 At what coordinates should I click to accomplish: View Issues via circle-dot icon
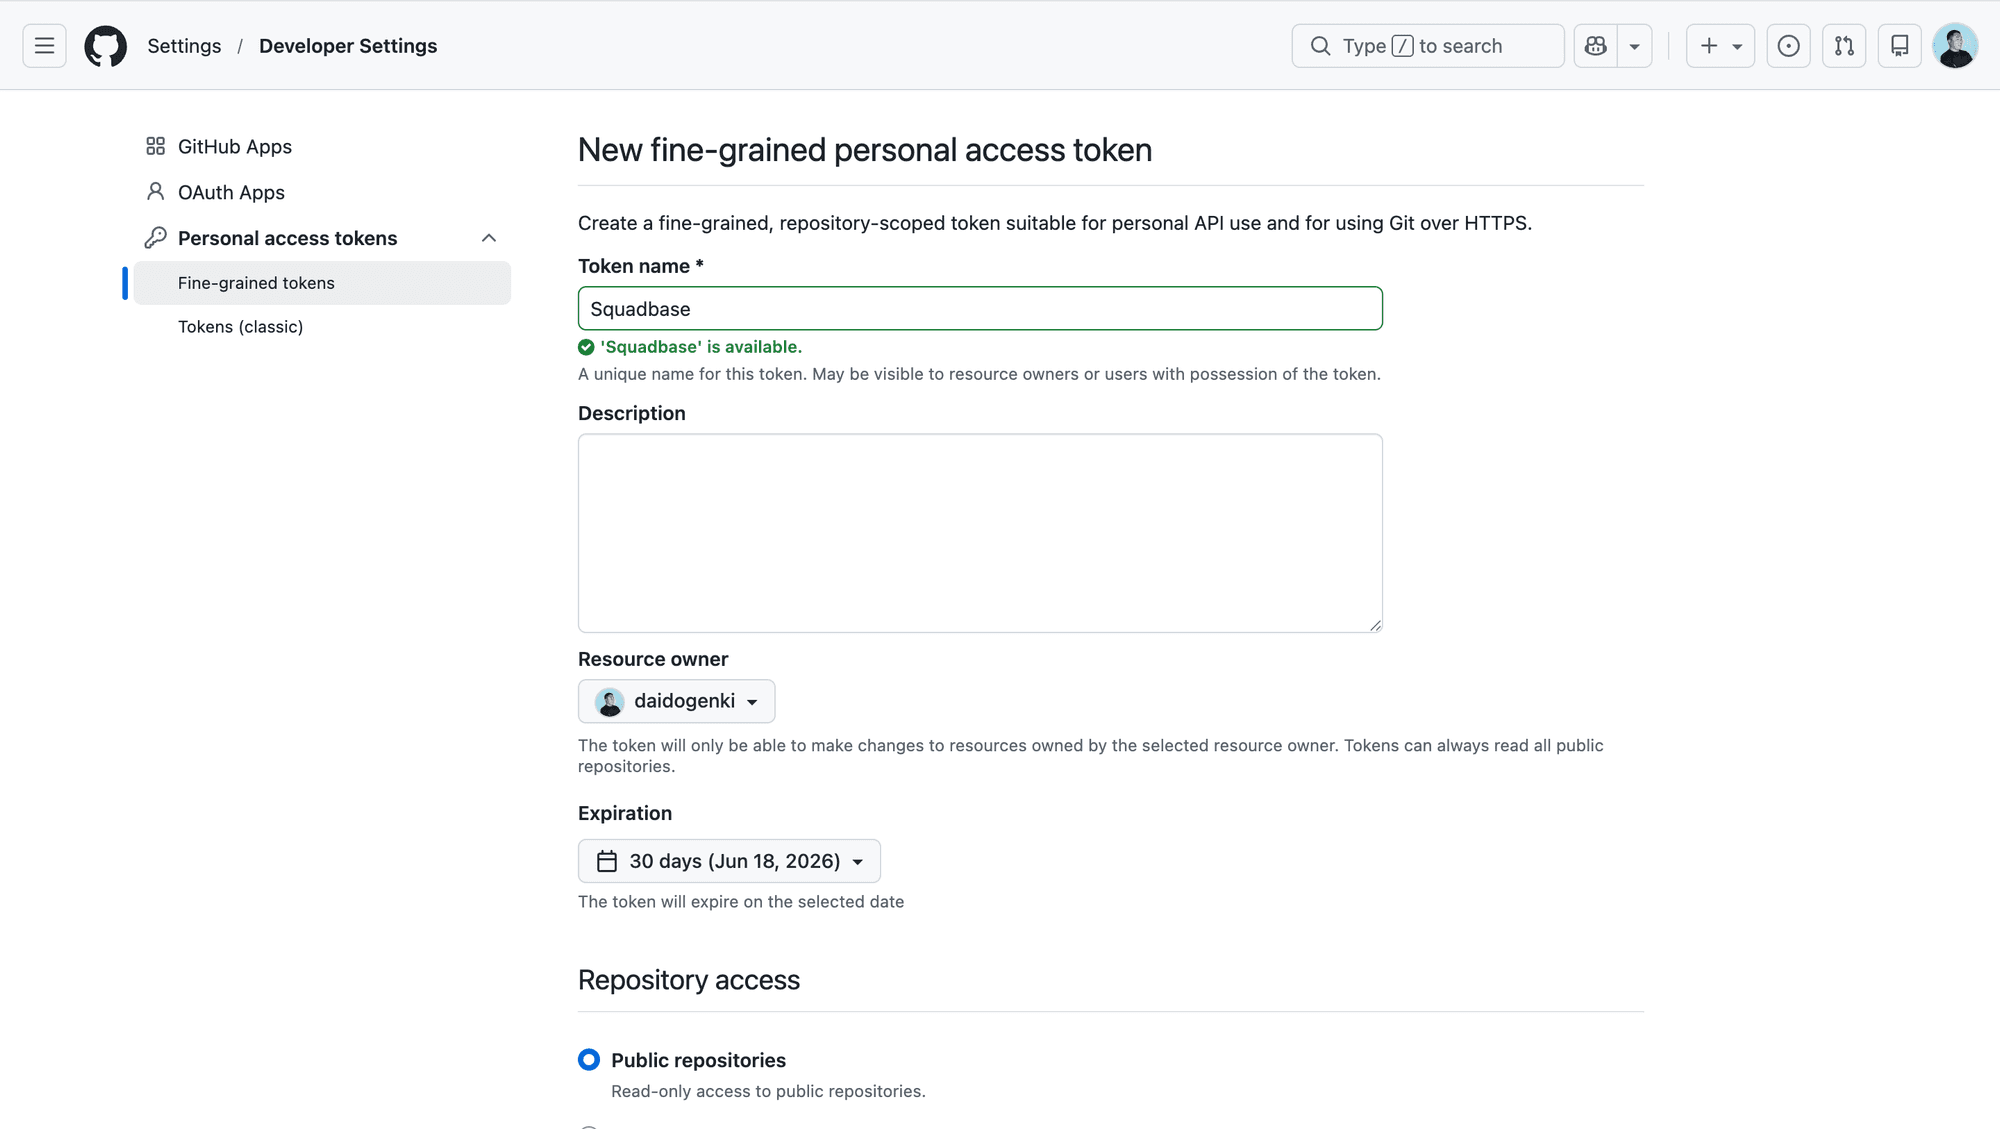1789,46
